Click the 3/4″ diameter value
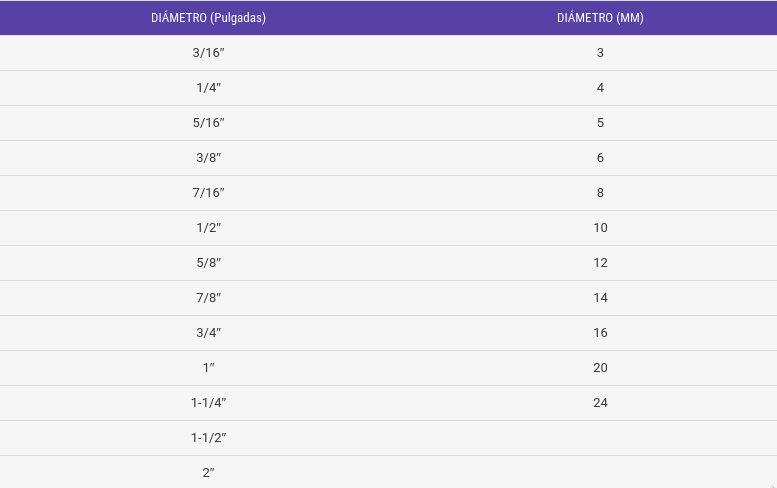777x488 pixels. pyautogui.click(x=208, y=333)
